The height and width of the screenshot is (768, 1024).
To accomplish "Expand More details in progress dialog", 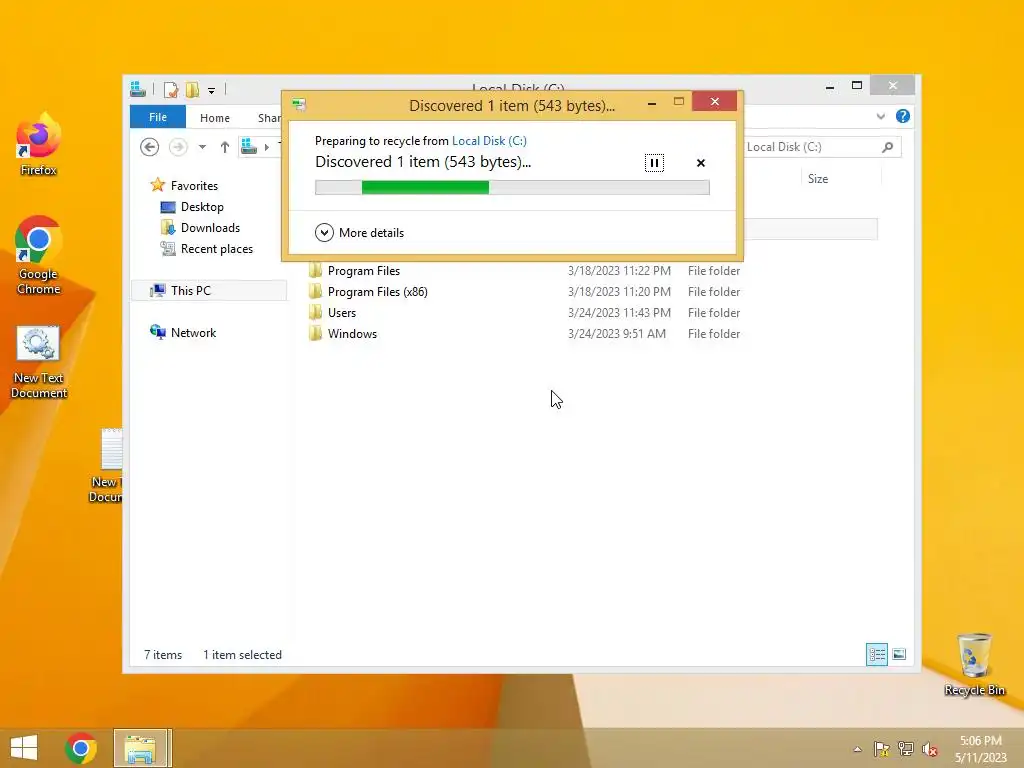I will tap(360, 232).
